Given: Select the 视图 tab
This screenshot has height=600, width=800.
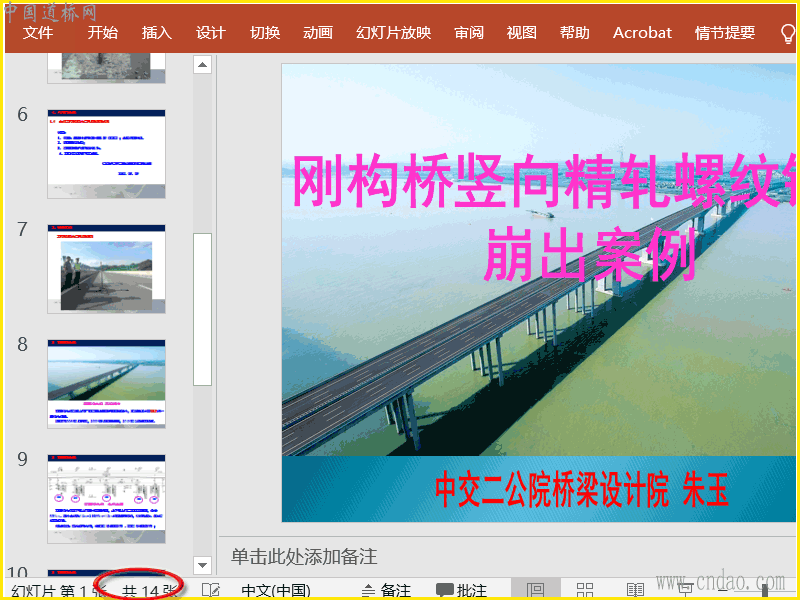Looking at the screenshot, I should 521,33.
